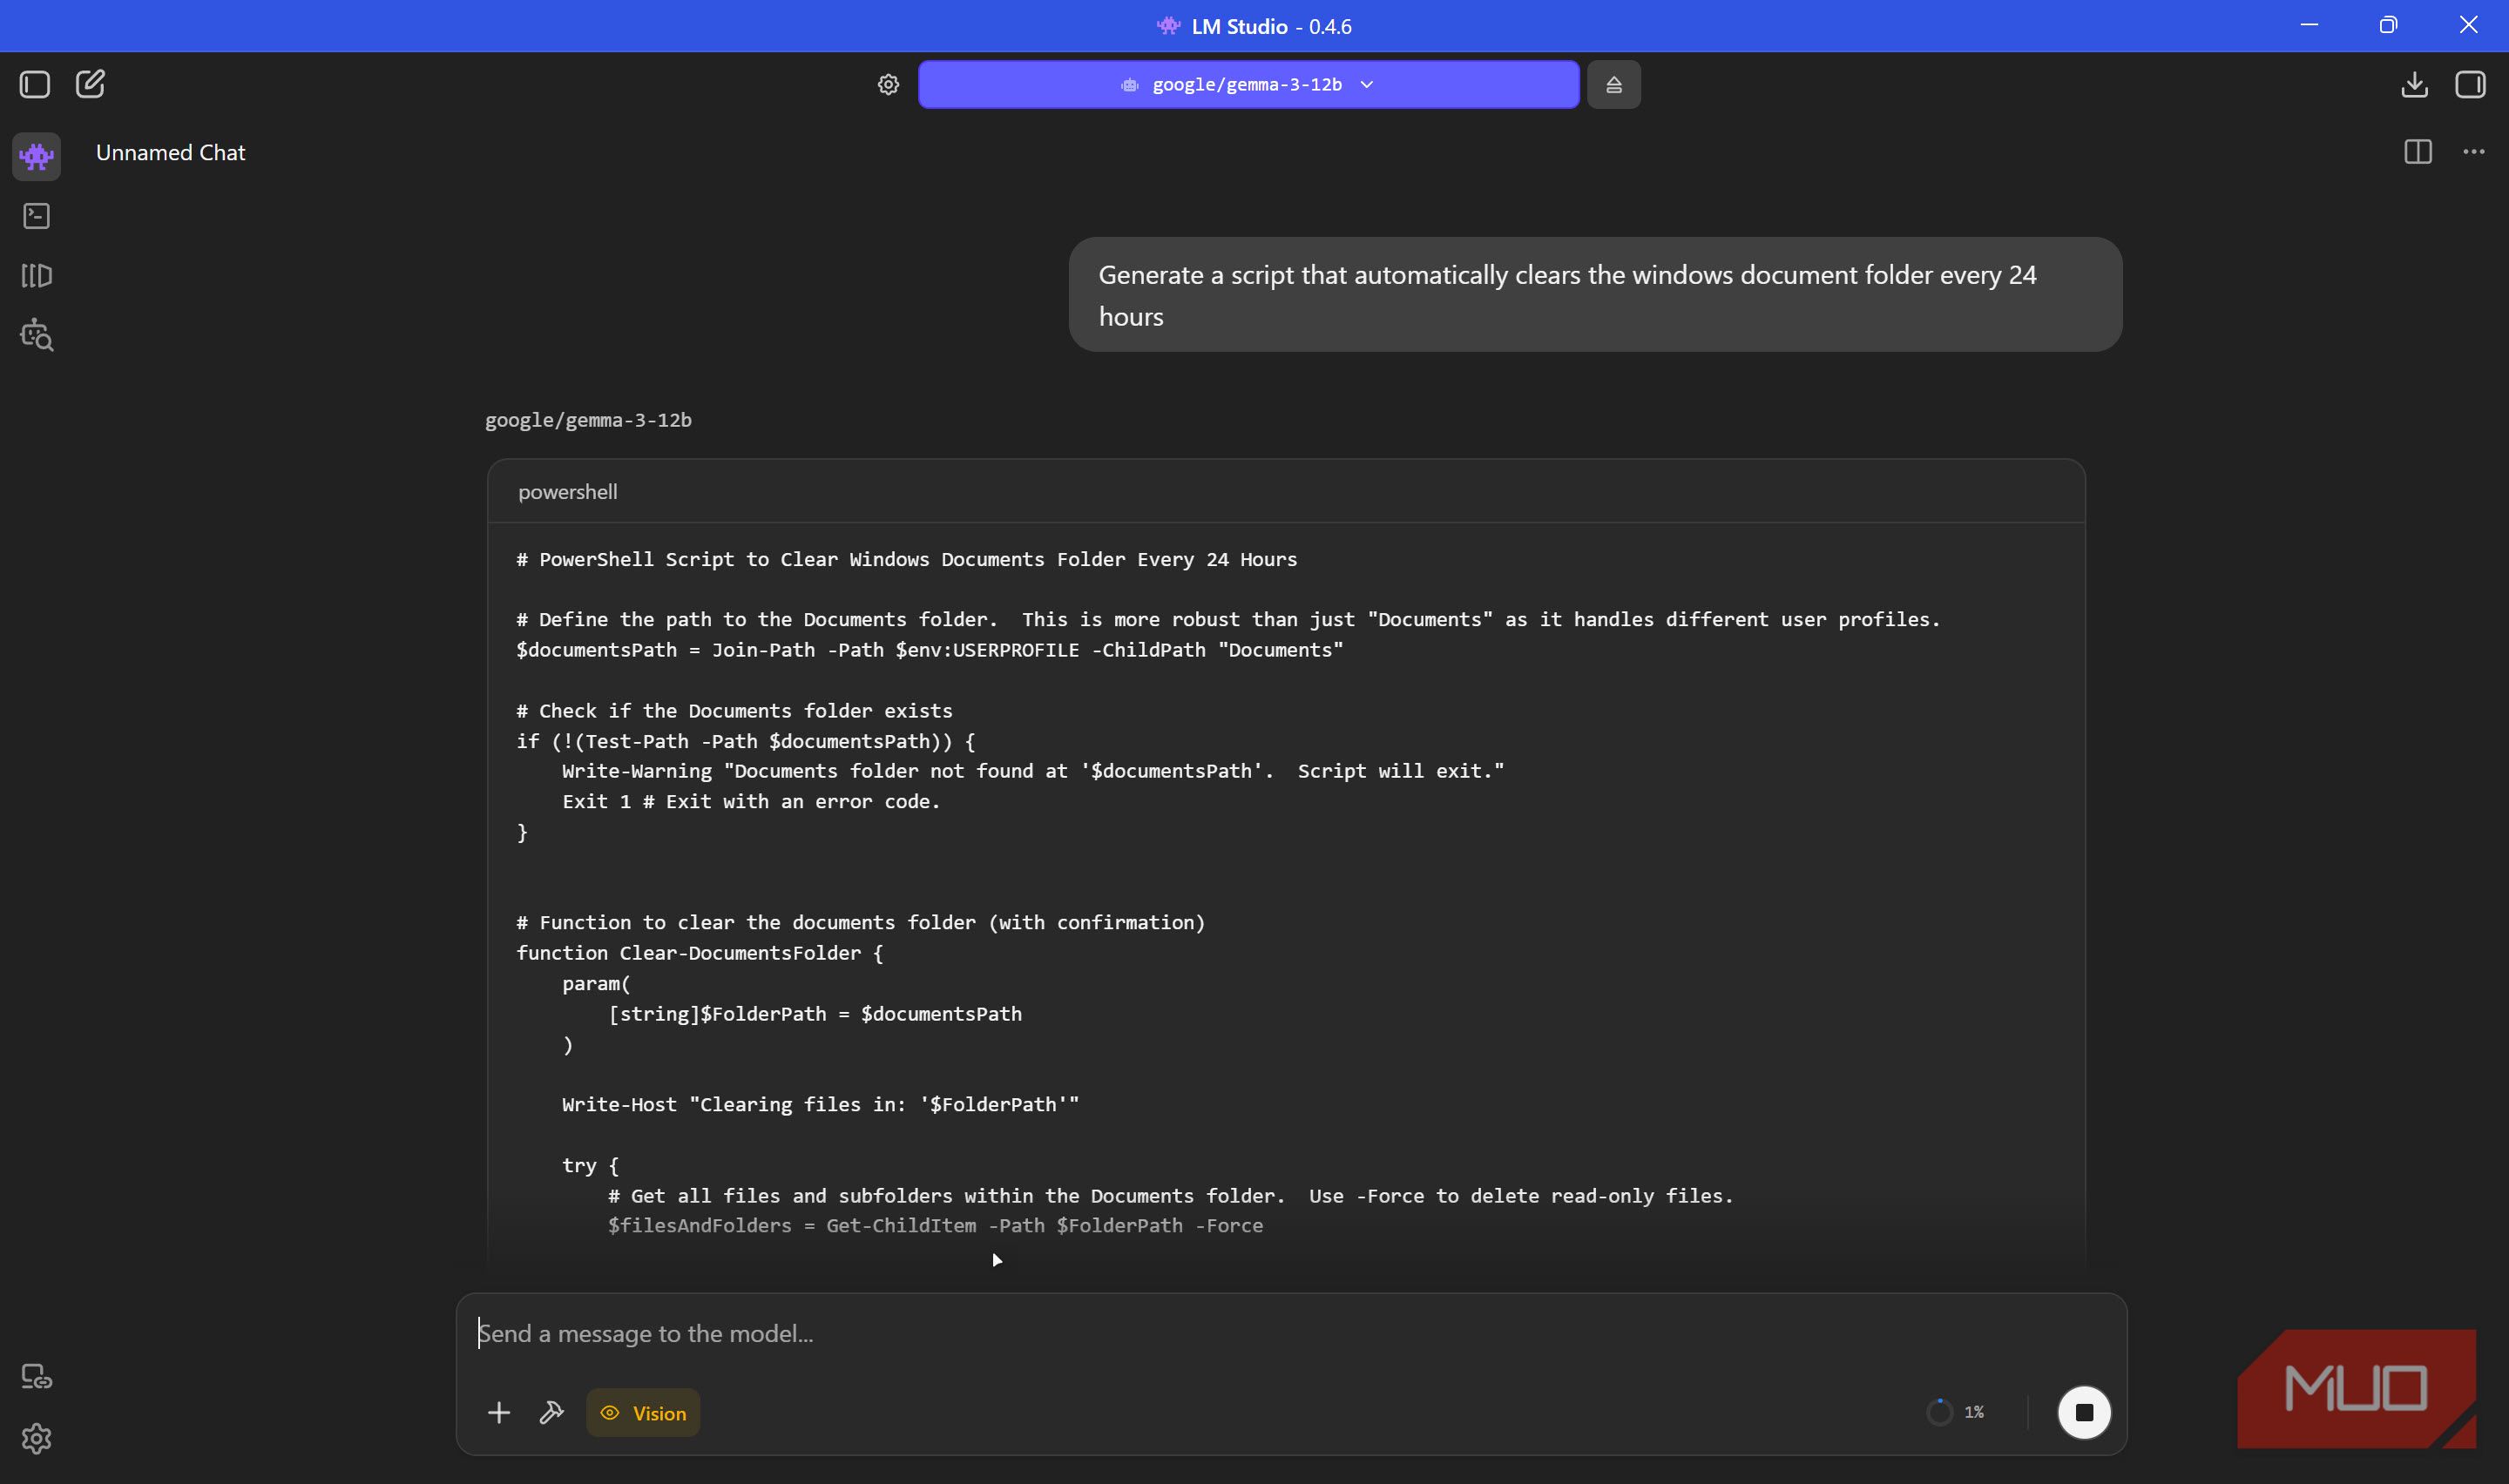Open the chat more-options ellipsis menu
This screenshot has width=2509, height=1484.
coord(2474,152)
